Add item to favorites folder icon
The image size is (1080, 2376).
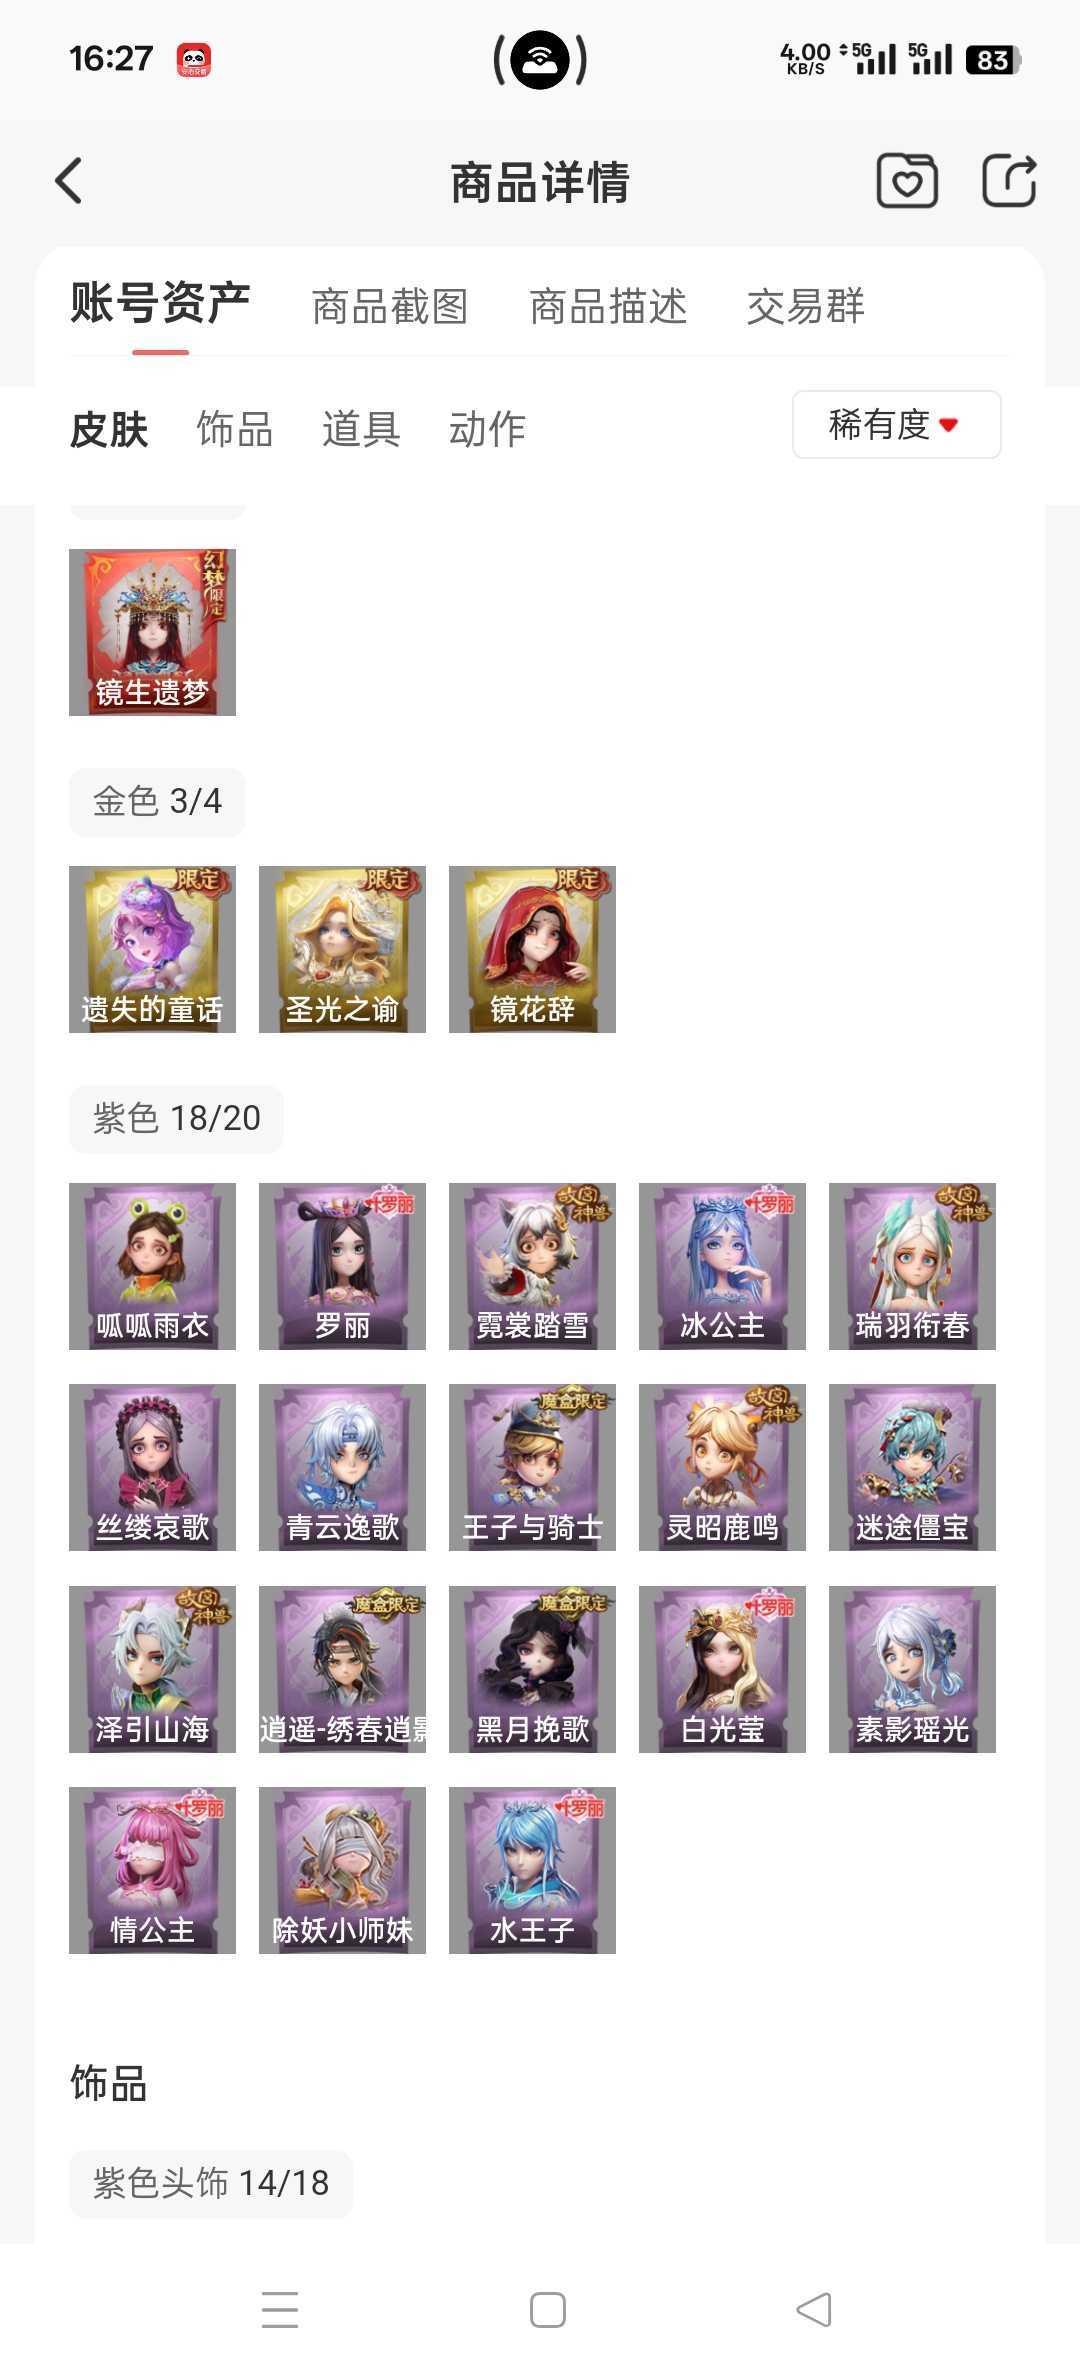907,181
